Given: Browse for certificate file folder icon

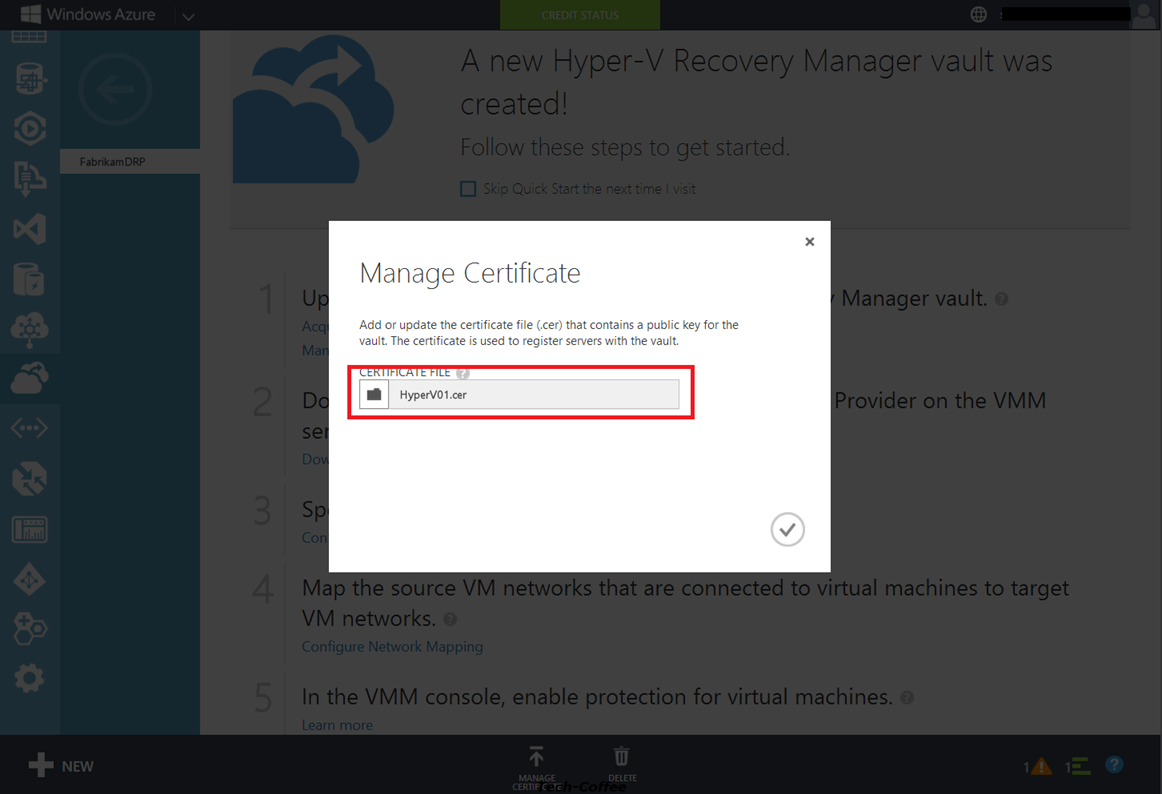Looking at the screenshot, I should point(374,394).
